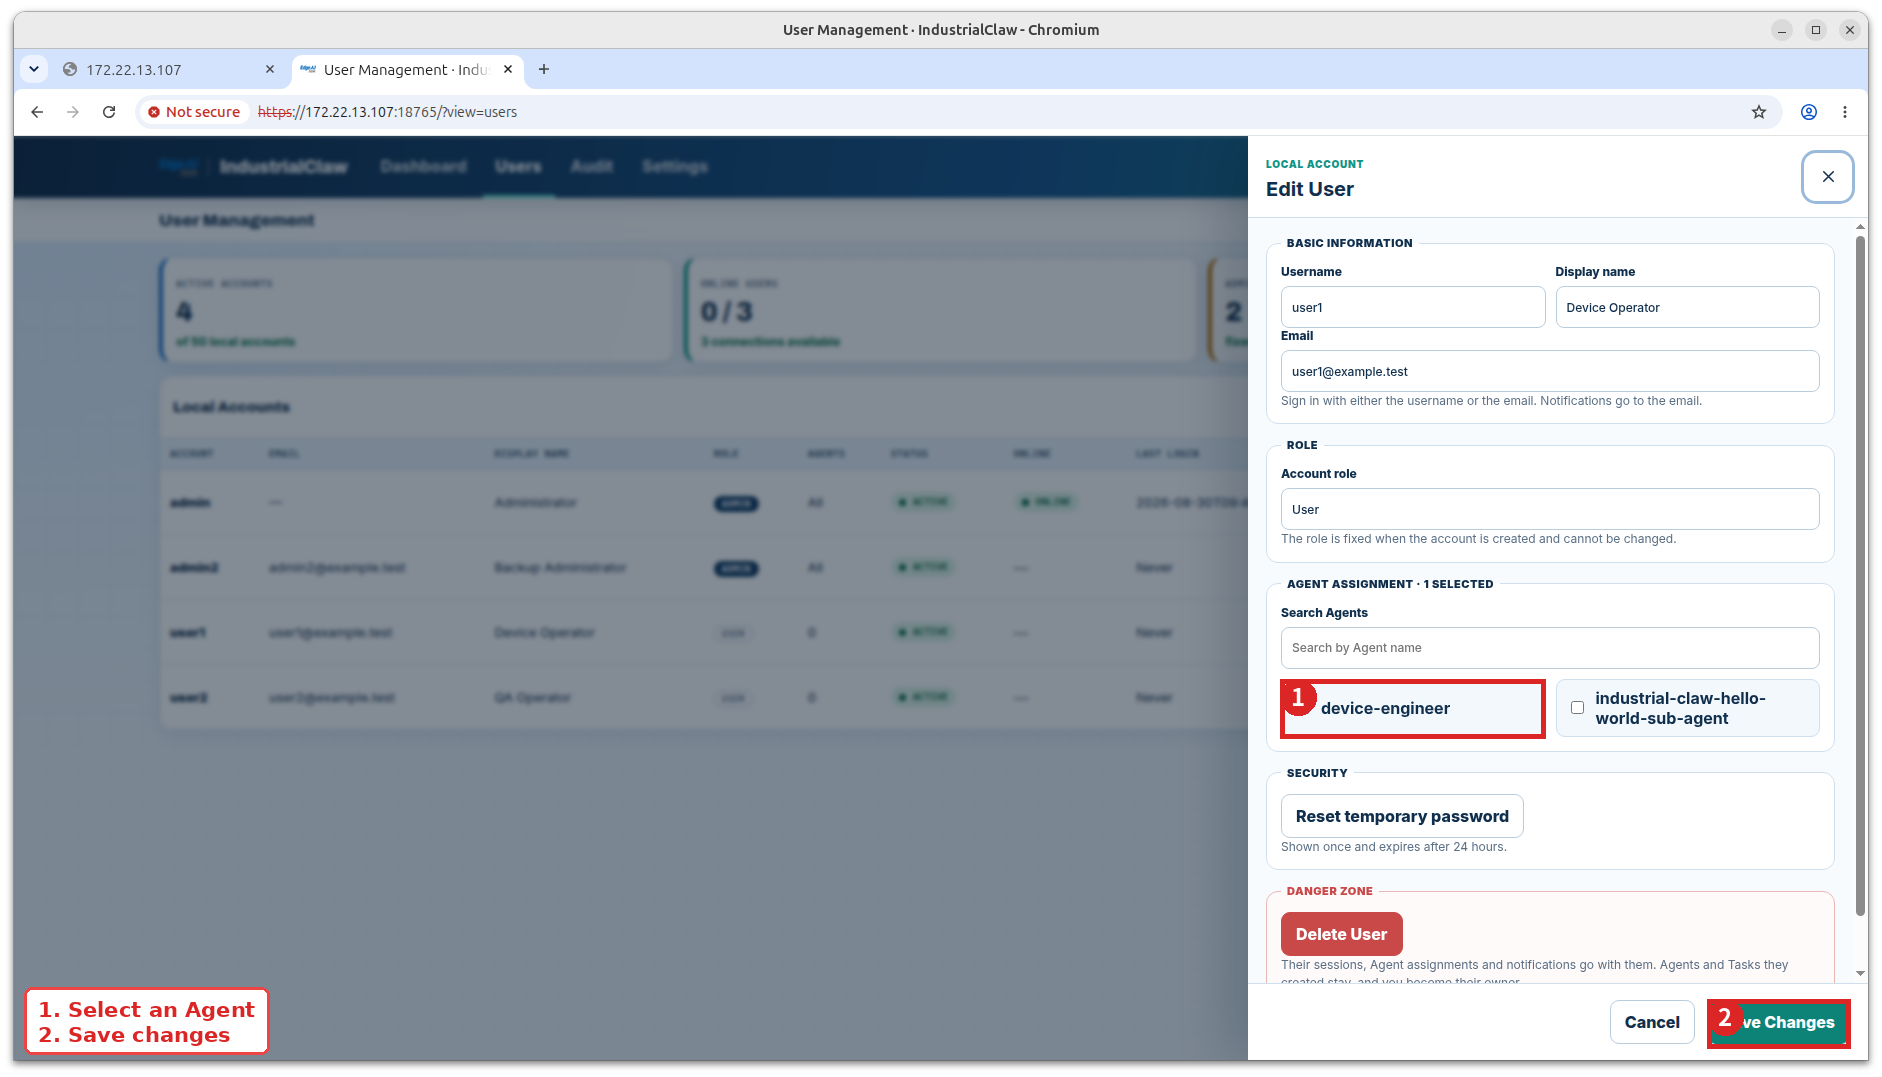Open the Account role field
1882x1077 pixels.
coord(1549,509)
